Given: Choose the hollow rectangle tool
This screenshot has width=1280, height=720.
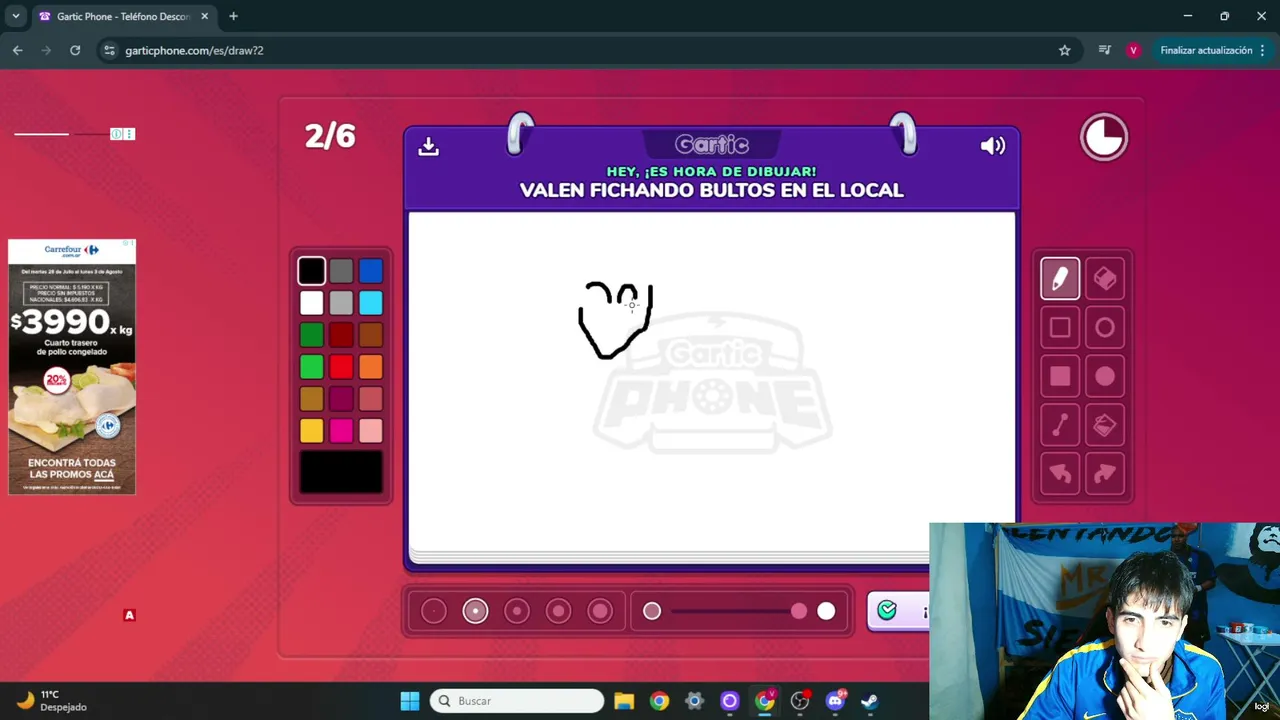Looking at the screenshot, I should click(x=1060, y=327).
